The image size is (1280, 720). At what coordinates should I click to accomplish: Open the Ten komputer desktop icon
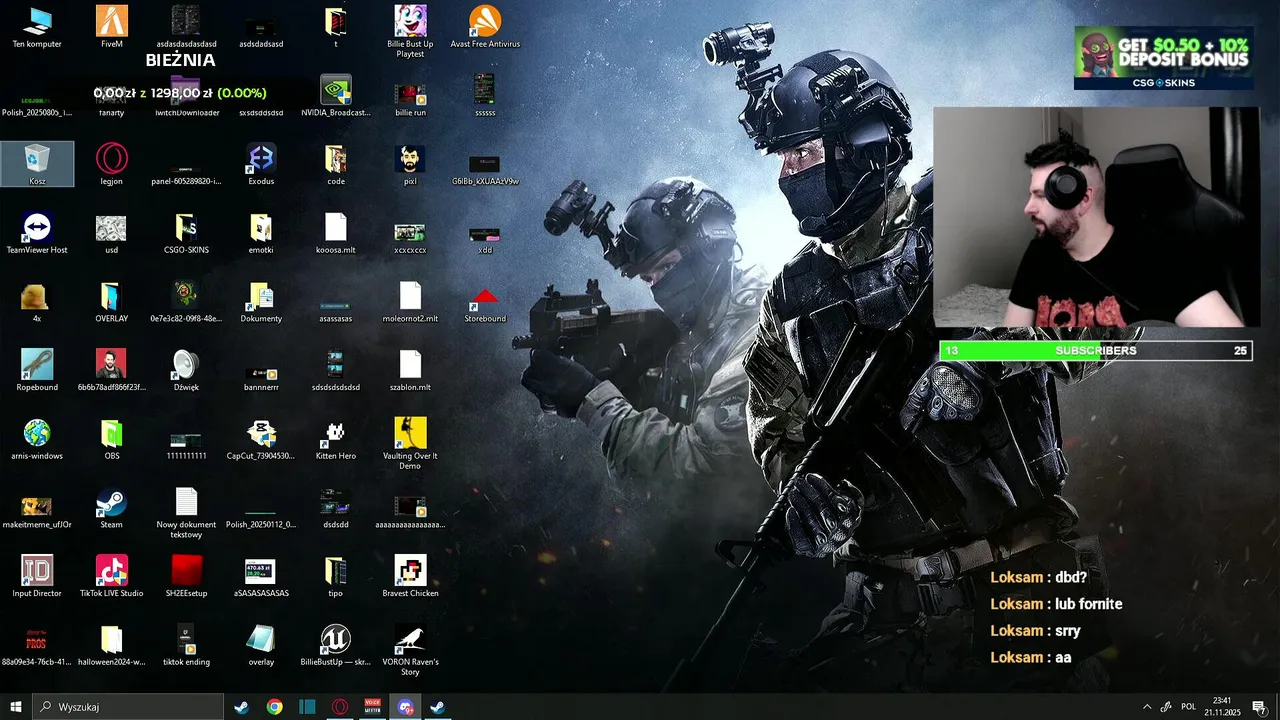[37, 27]
